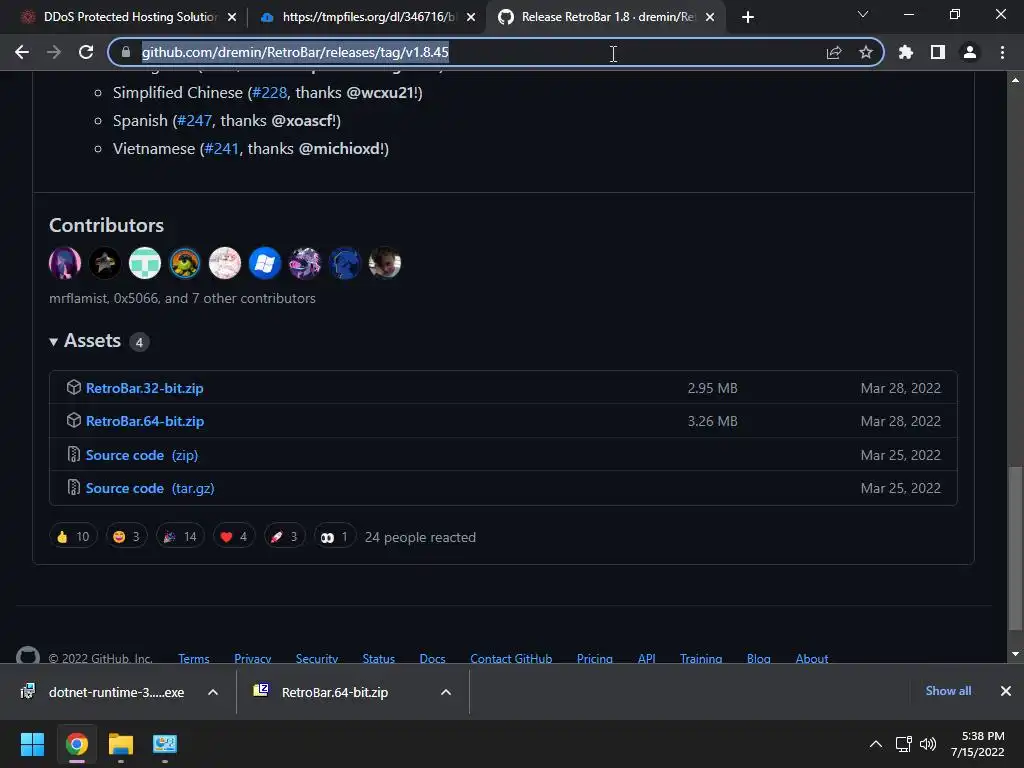The height and width of the screenshot is (768, 1024).
Task: Open the @wcxu21 user mention
Action: click(x=380, y=93)
